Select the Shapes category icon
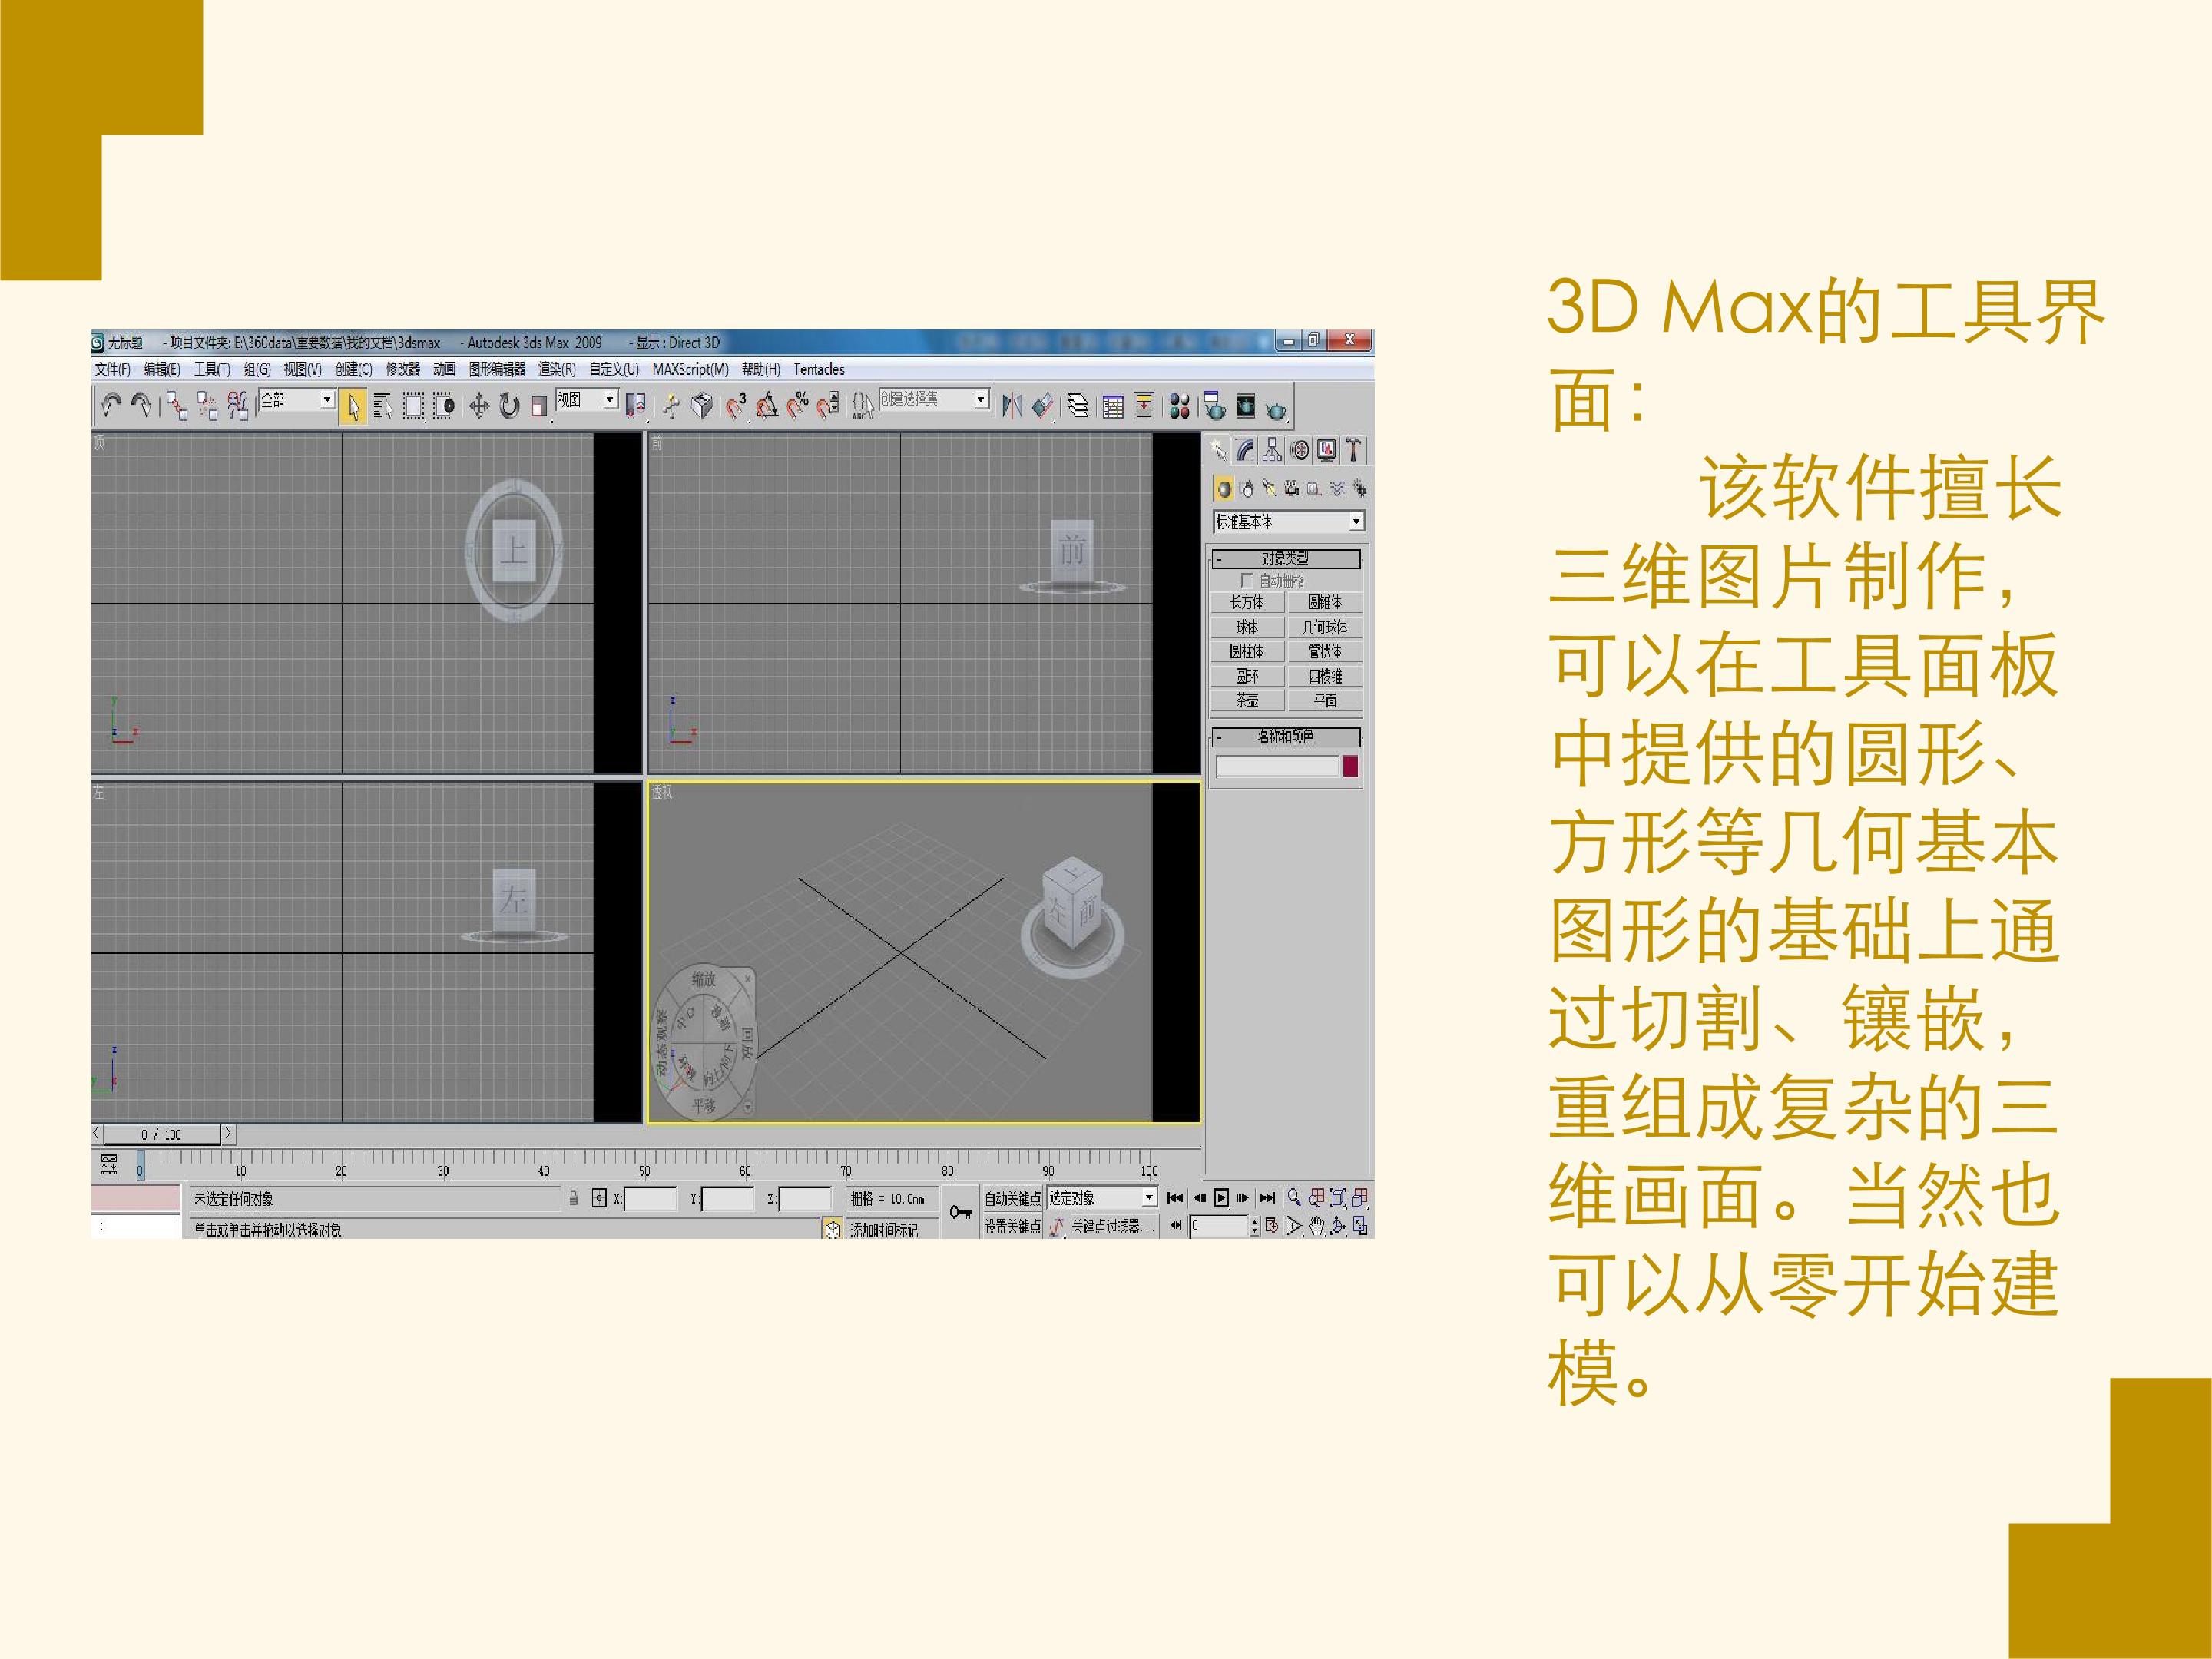 (1246, 489)
